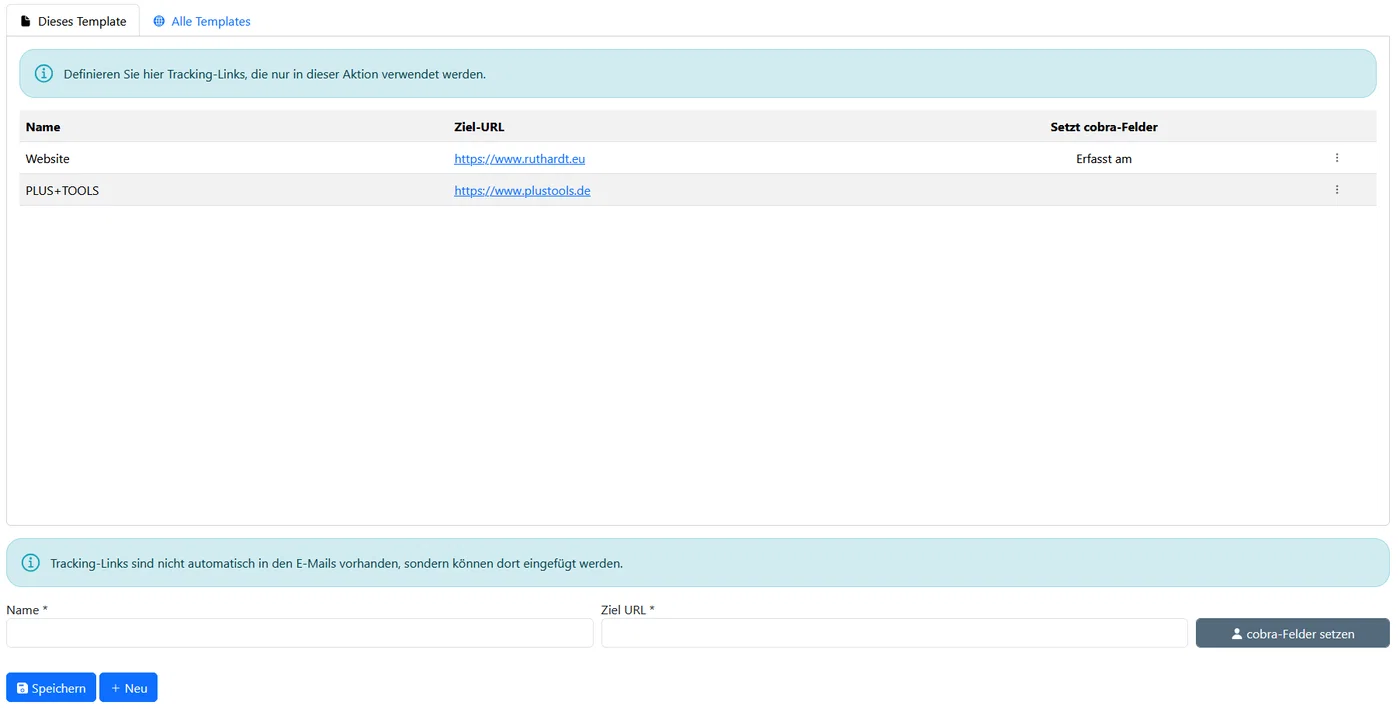Click the Ziel URL input field

[x=894, y=633]
